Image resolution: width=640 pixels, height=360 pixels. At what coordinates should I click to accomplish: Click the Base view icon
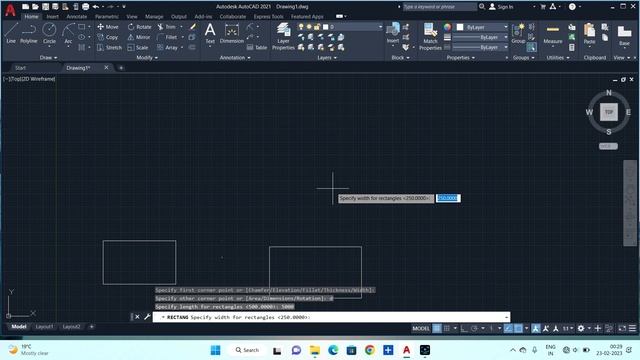pyautogui.click(x=624, y=35)
